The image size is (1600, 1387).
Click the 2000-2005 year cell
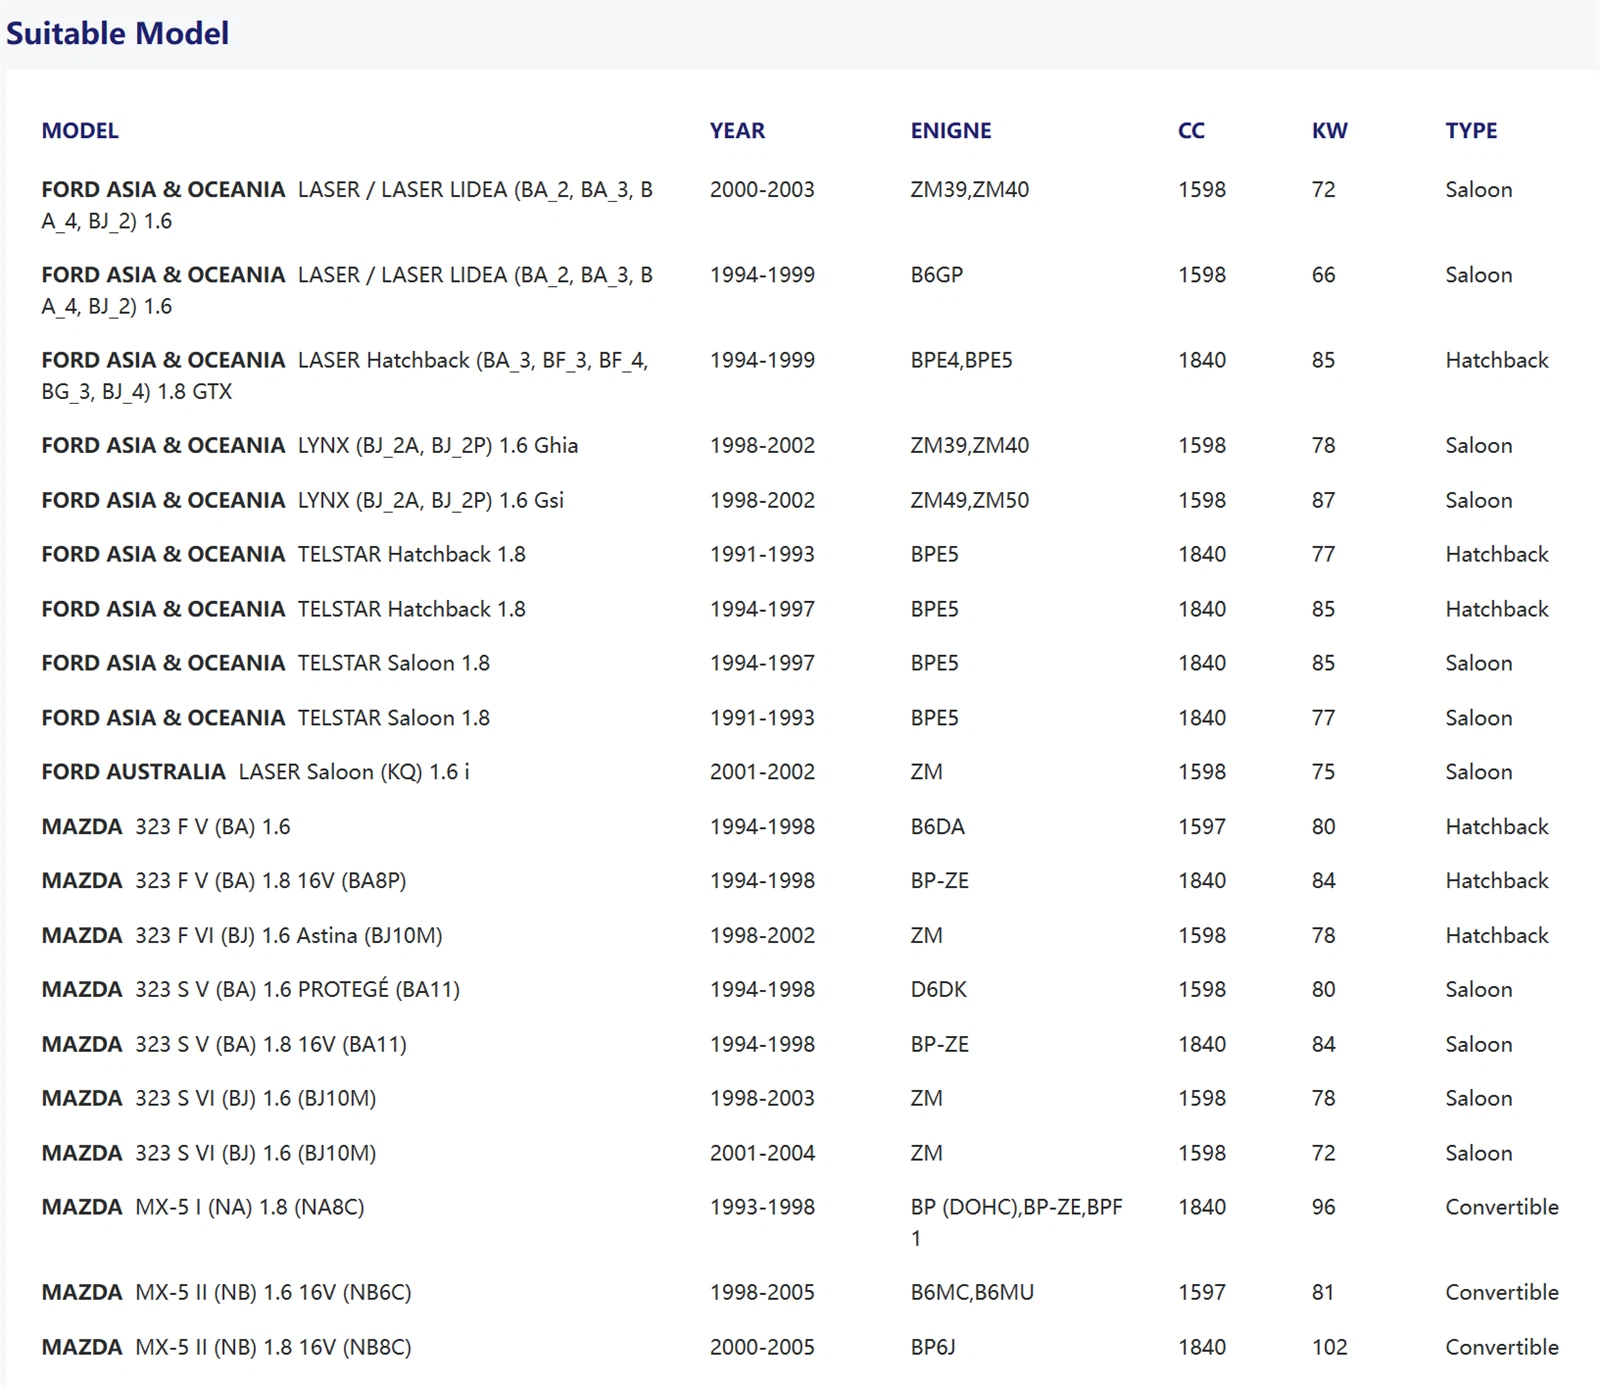tap(762, 1347)
